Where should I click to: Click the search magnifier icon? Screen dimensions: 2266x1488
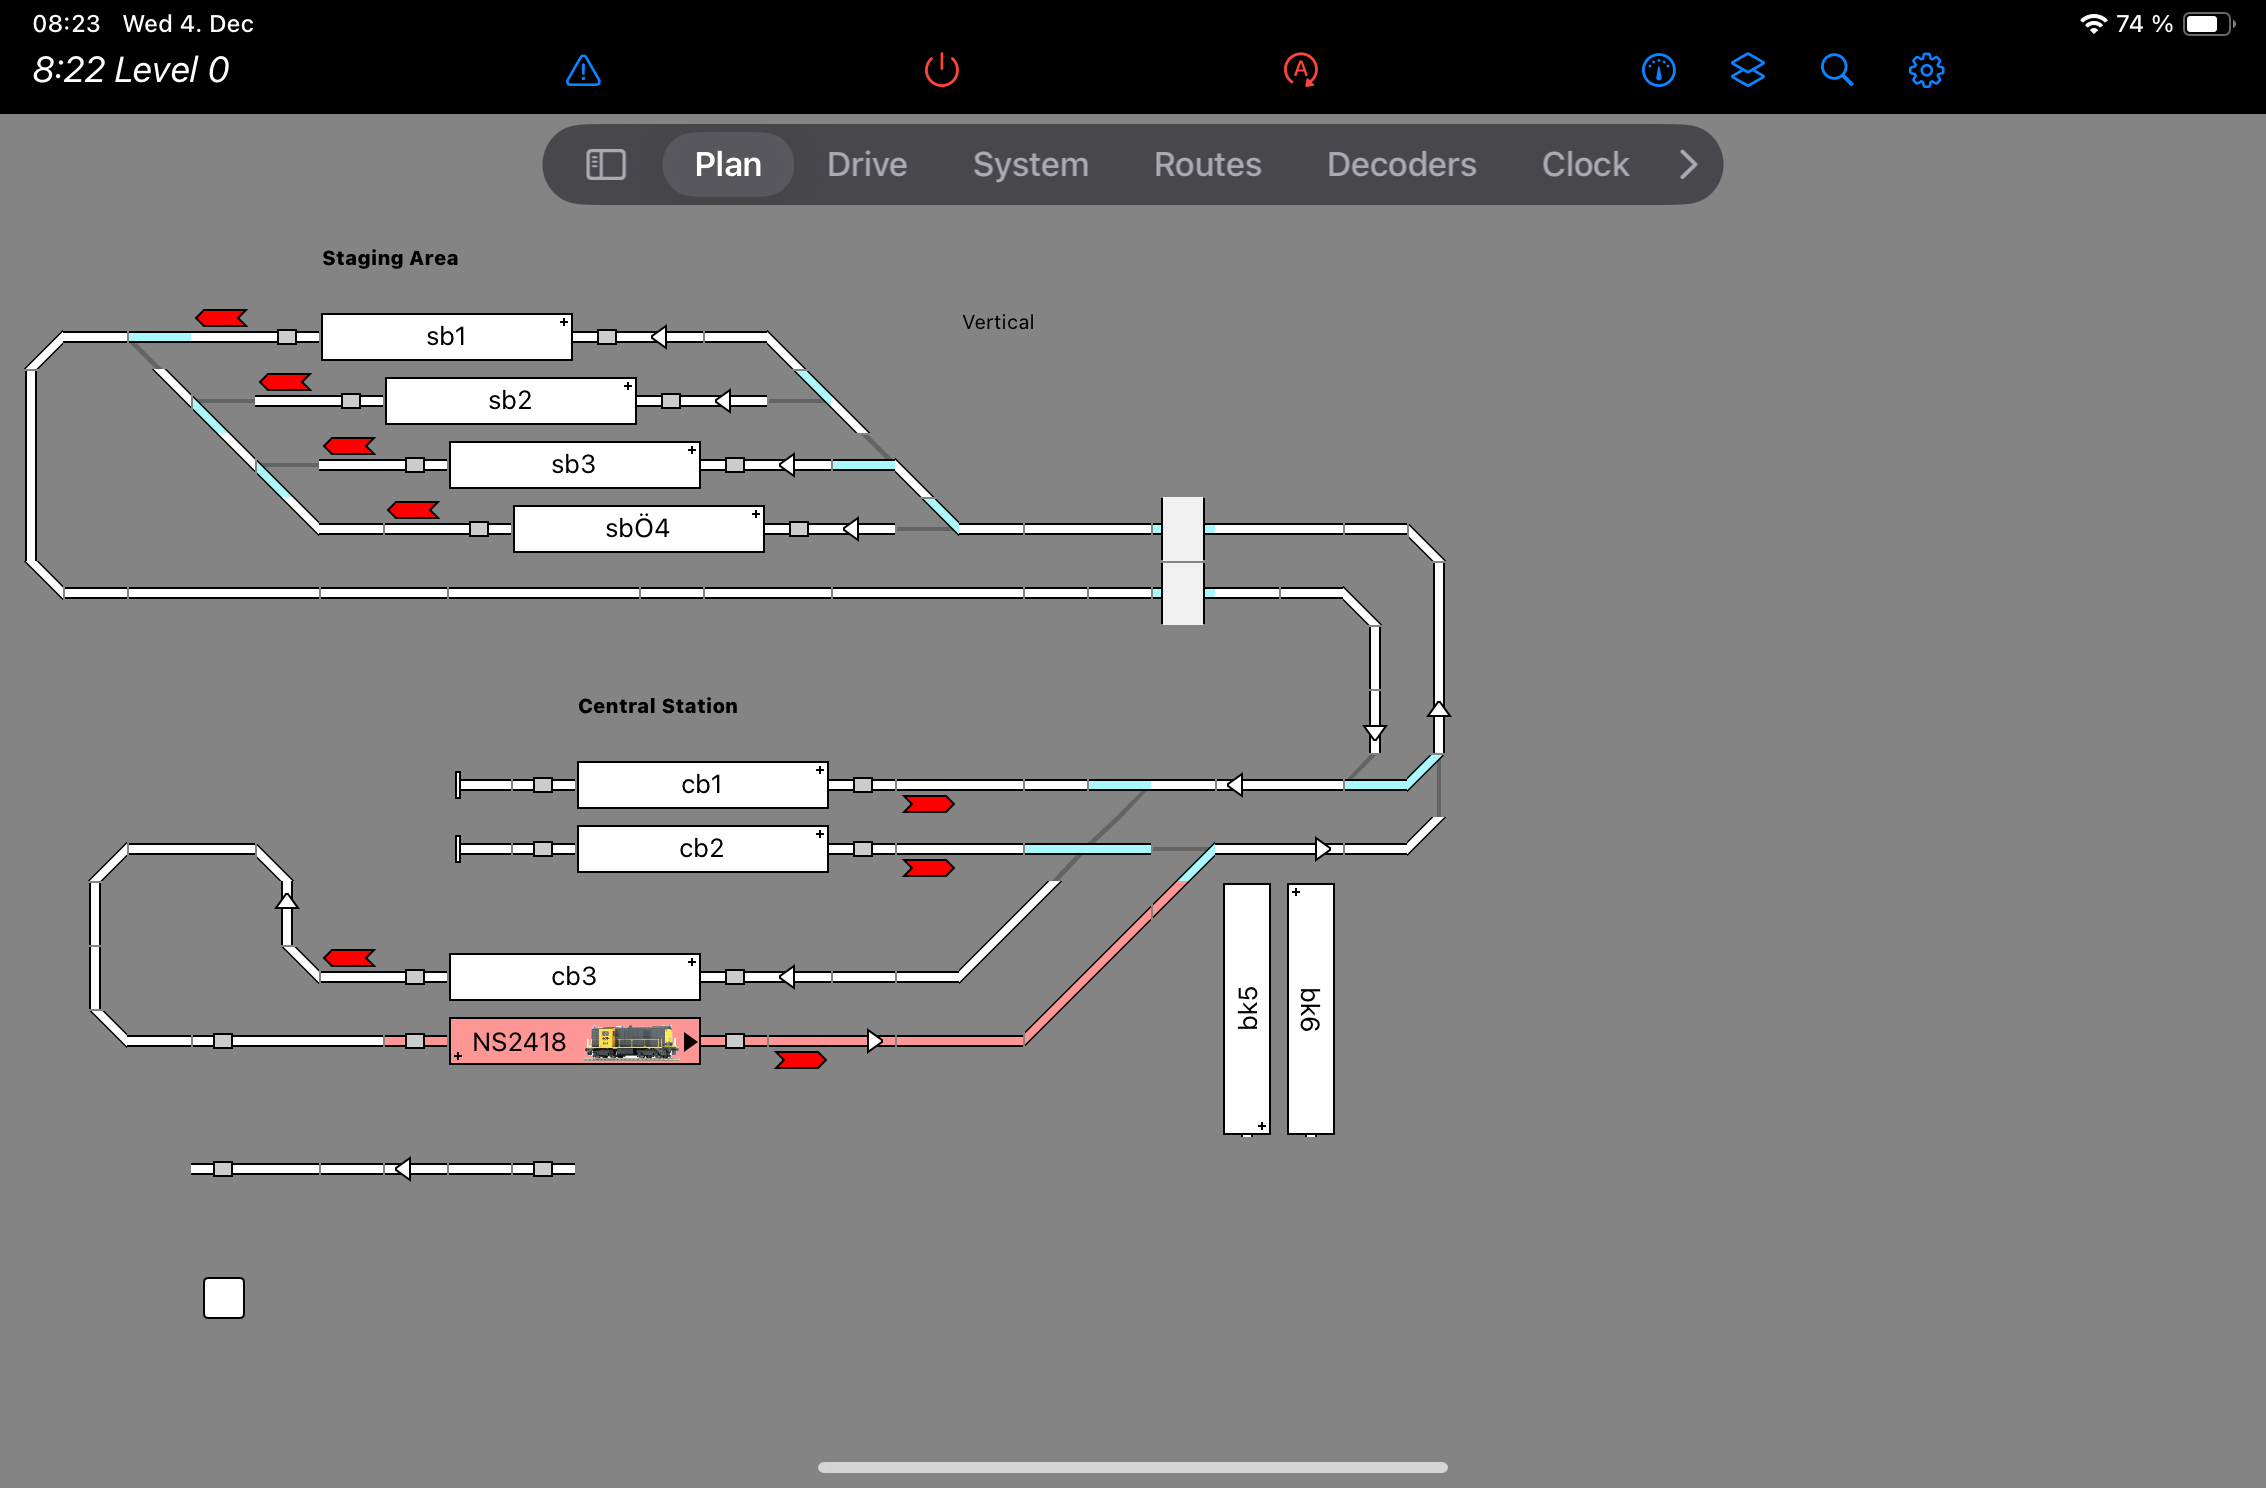(1836, 71)
